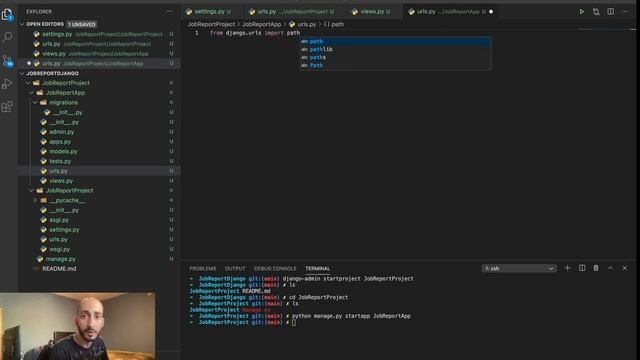Image resolution: width=640 pixels, height=360 pixels.
Task: Click JobReportProject in breadcrumb
Action: point(211,24)
